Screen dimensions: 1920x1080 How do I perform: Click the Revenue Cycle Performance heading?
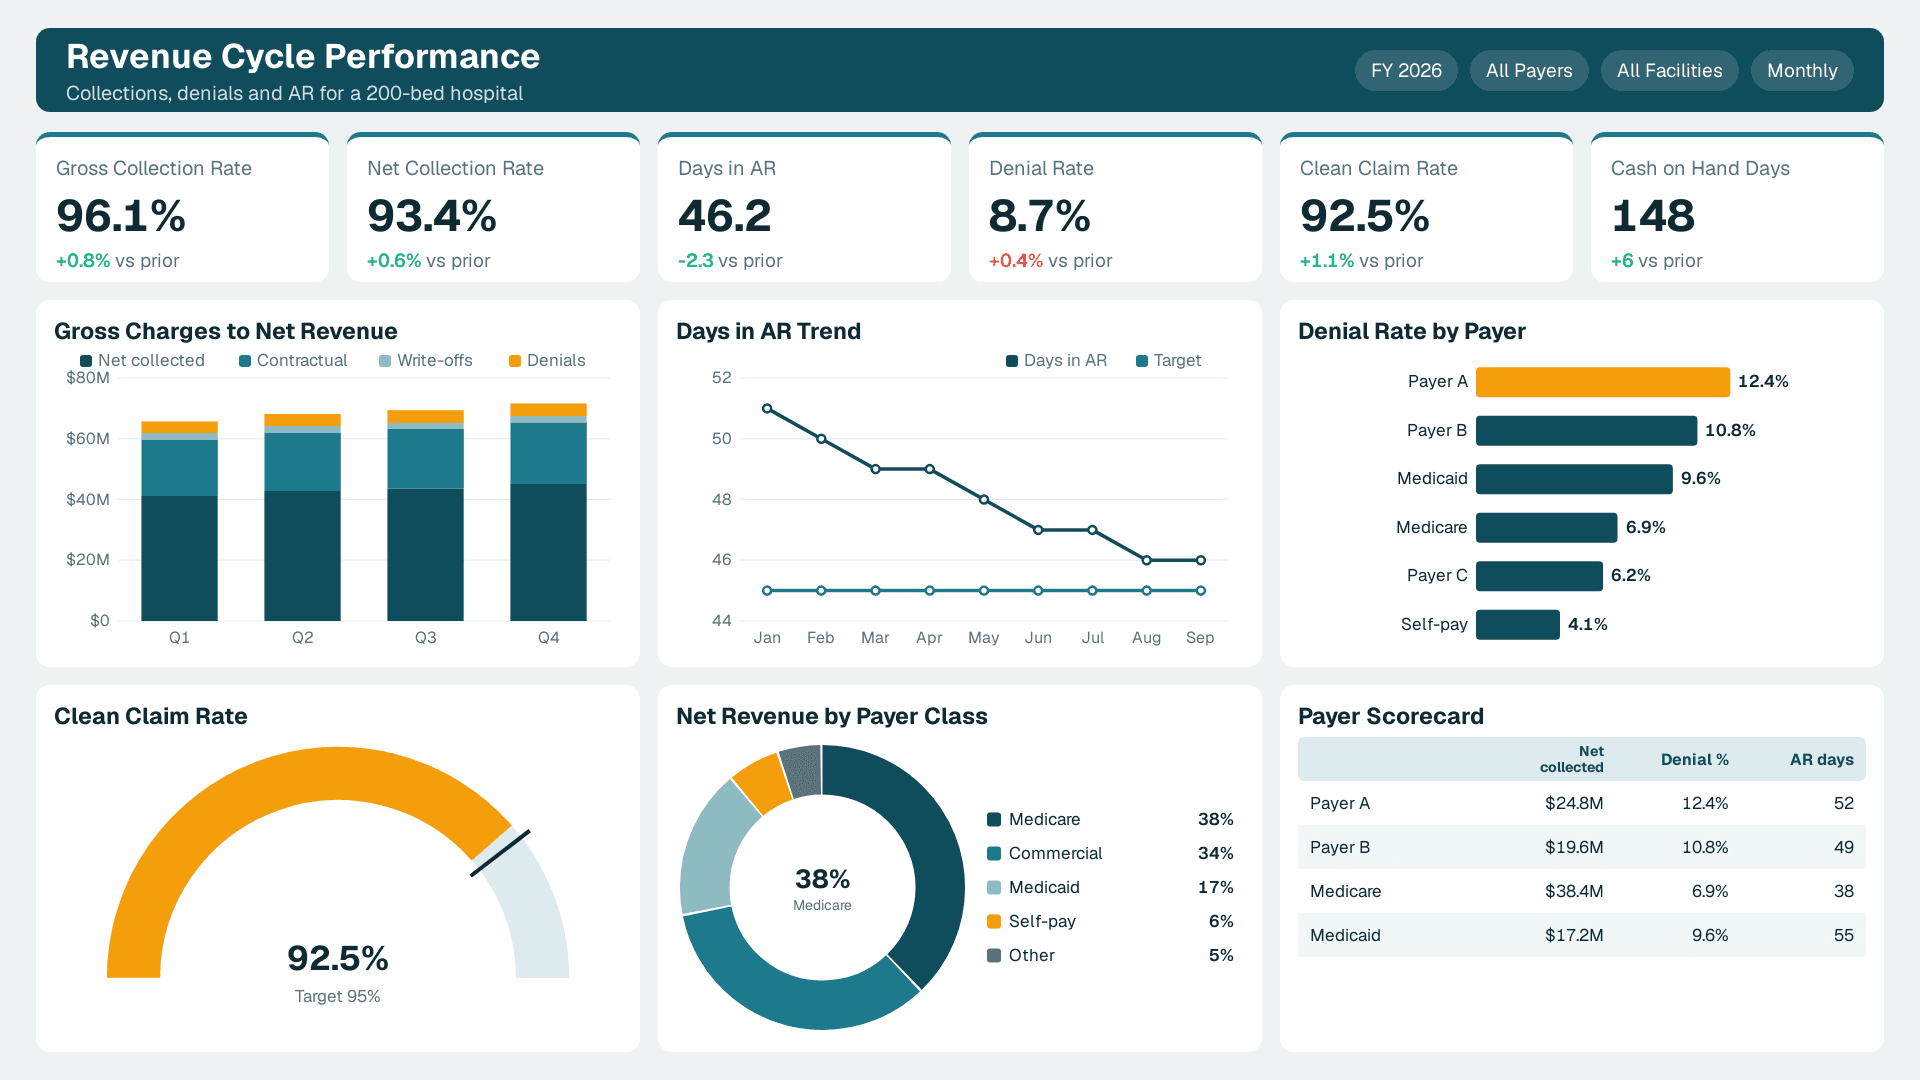(303, 57)
